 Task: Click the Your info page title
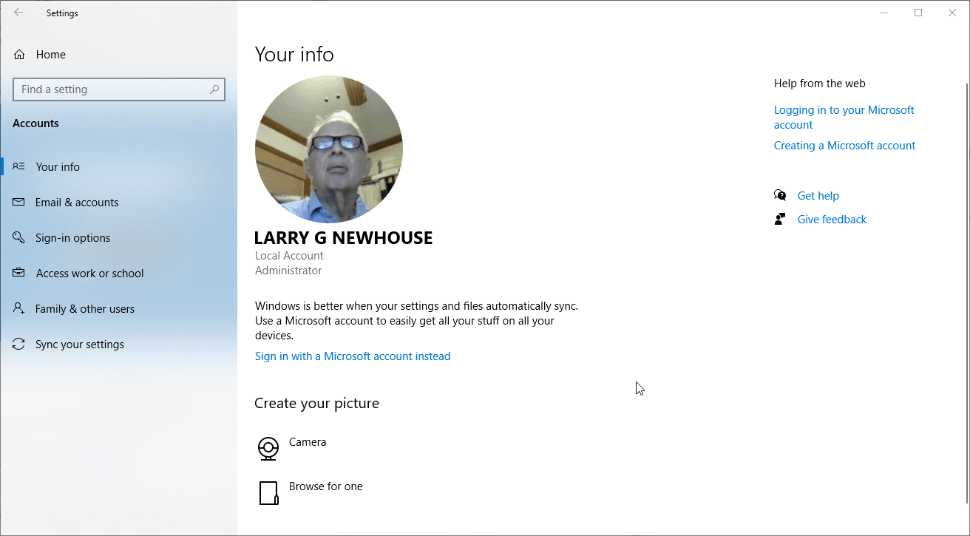(x=294, y=54)
